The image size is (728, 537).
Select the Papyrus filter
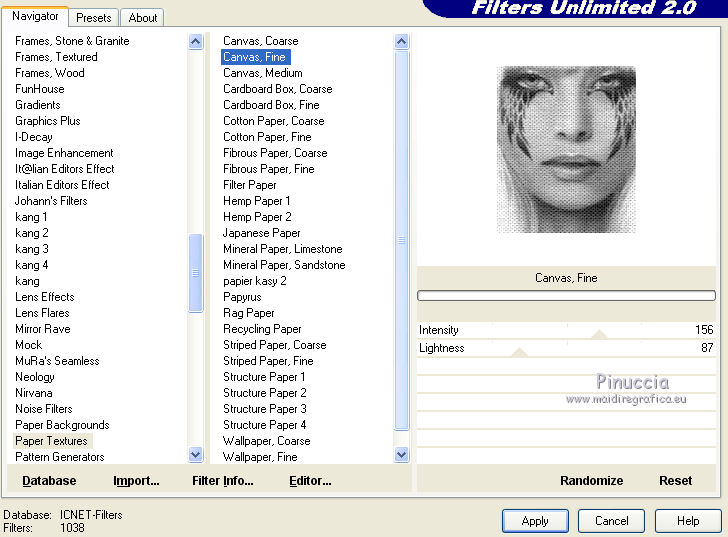[242, 297]
